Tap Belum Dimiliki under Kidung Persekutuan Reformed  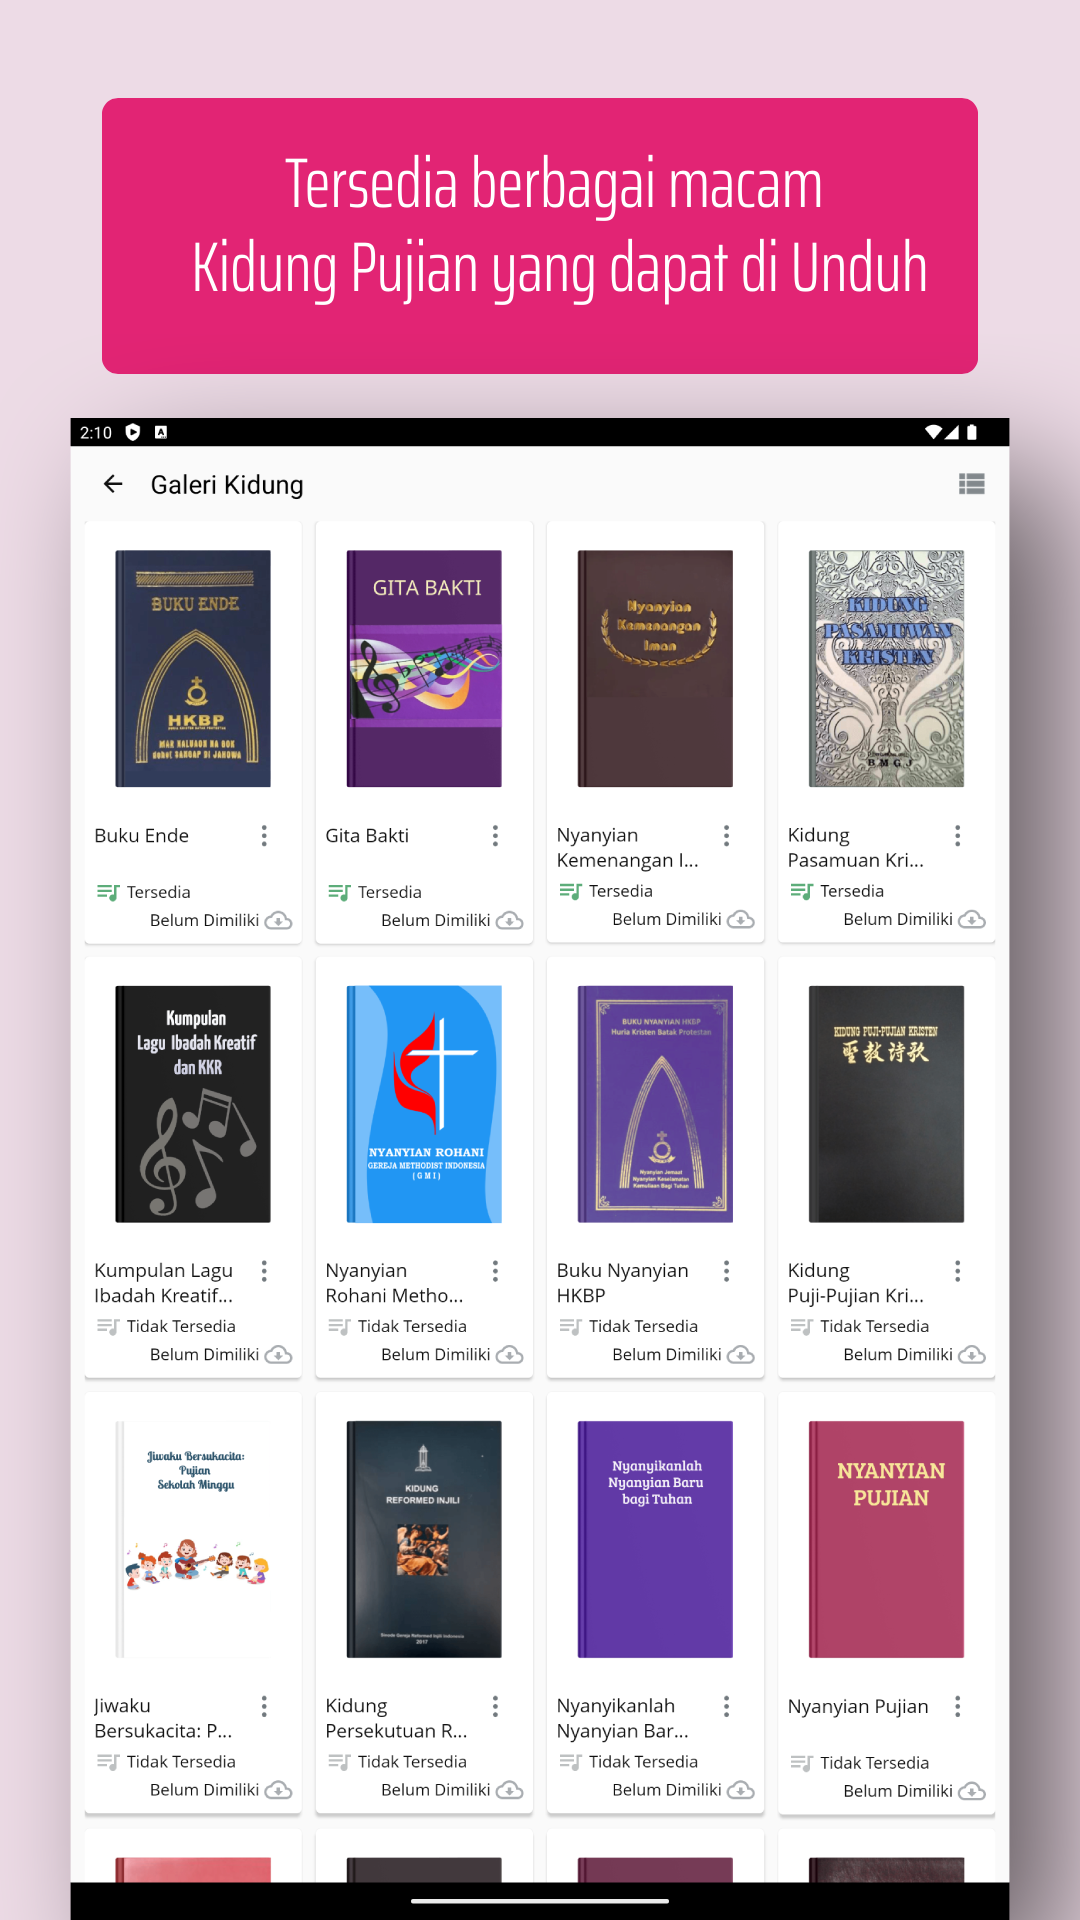[x=435, y=1790]
